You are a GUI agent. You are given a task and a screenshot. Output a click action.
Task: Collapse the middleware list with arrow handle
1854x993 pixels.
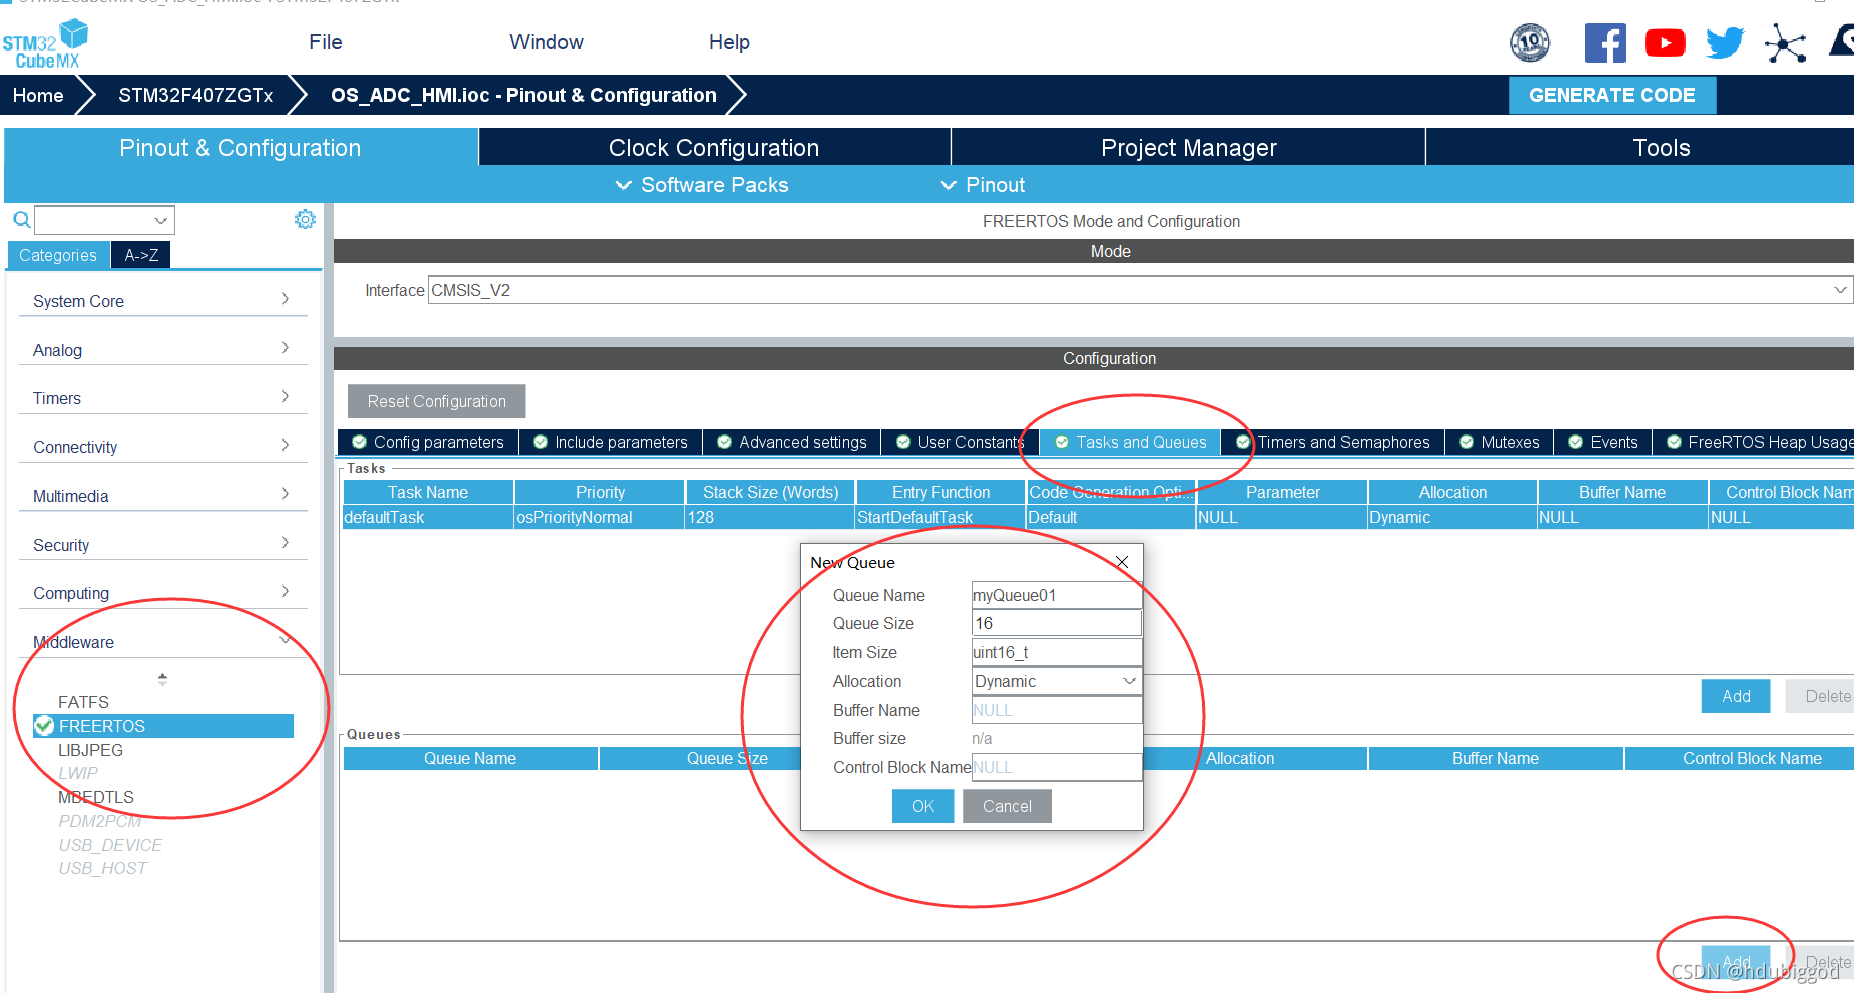[162, 679]
